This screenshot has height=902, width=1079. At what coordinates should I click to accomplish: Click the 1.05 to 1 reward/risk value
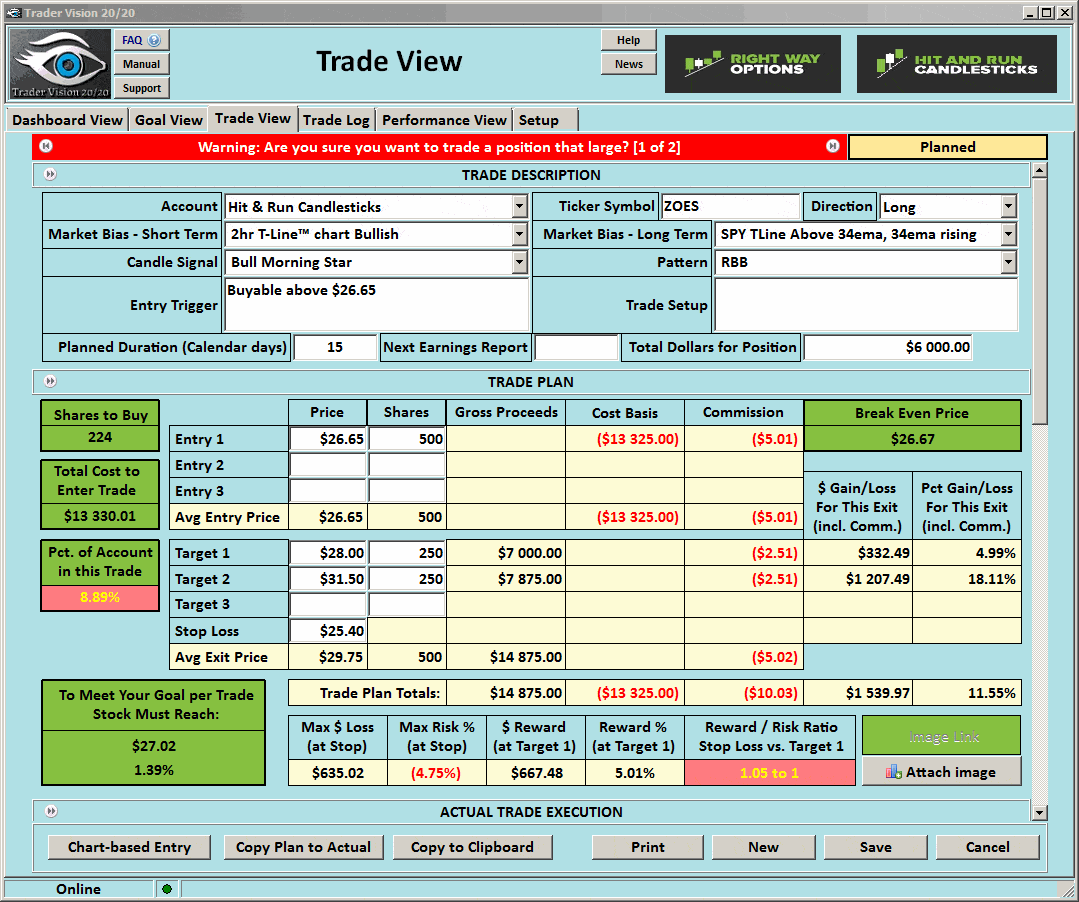tap(769, 773)
